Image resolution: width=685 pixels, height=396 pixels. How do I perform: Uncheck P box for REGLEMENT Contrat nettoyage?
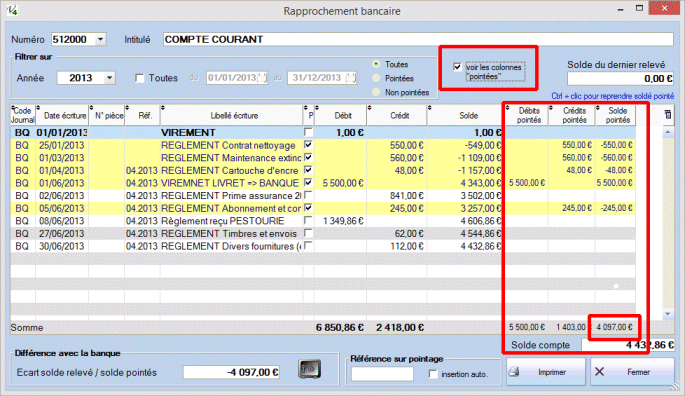pyautogui.click(x=308, y=144)
